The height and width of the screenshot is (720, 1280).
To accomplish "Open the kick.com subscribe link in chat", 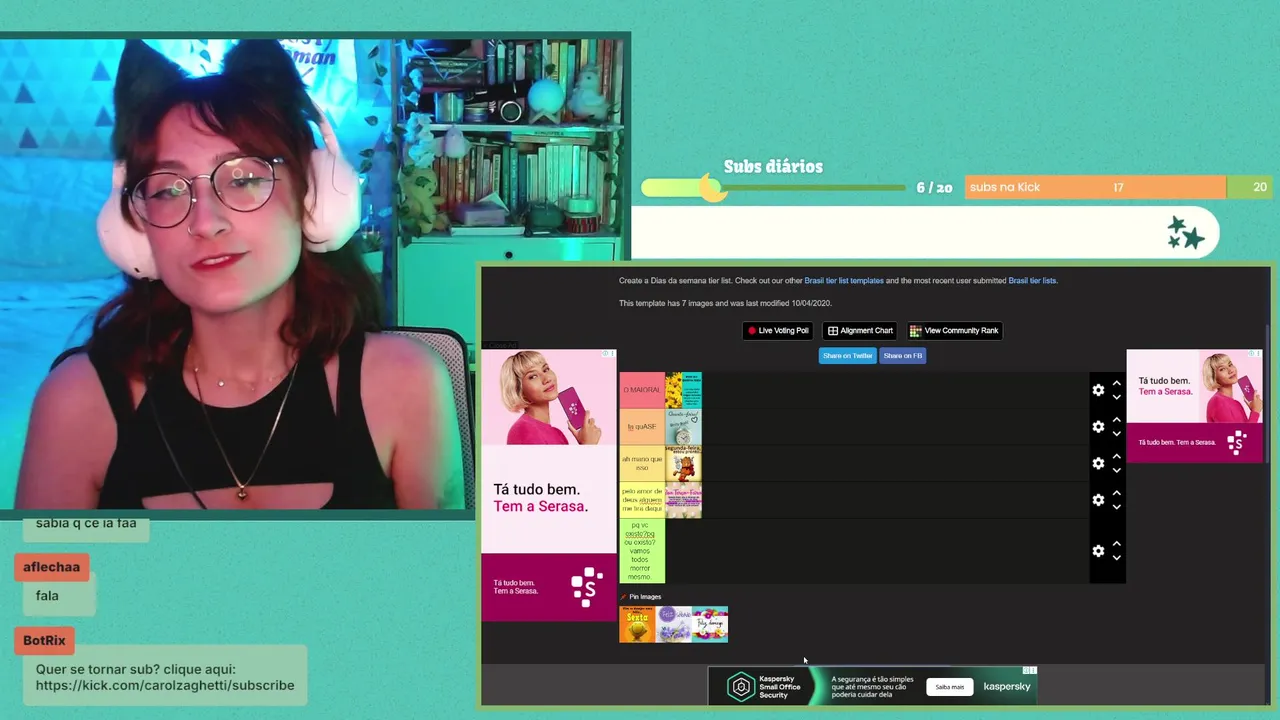I will [x=165, y=685].
